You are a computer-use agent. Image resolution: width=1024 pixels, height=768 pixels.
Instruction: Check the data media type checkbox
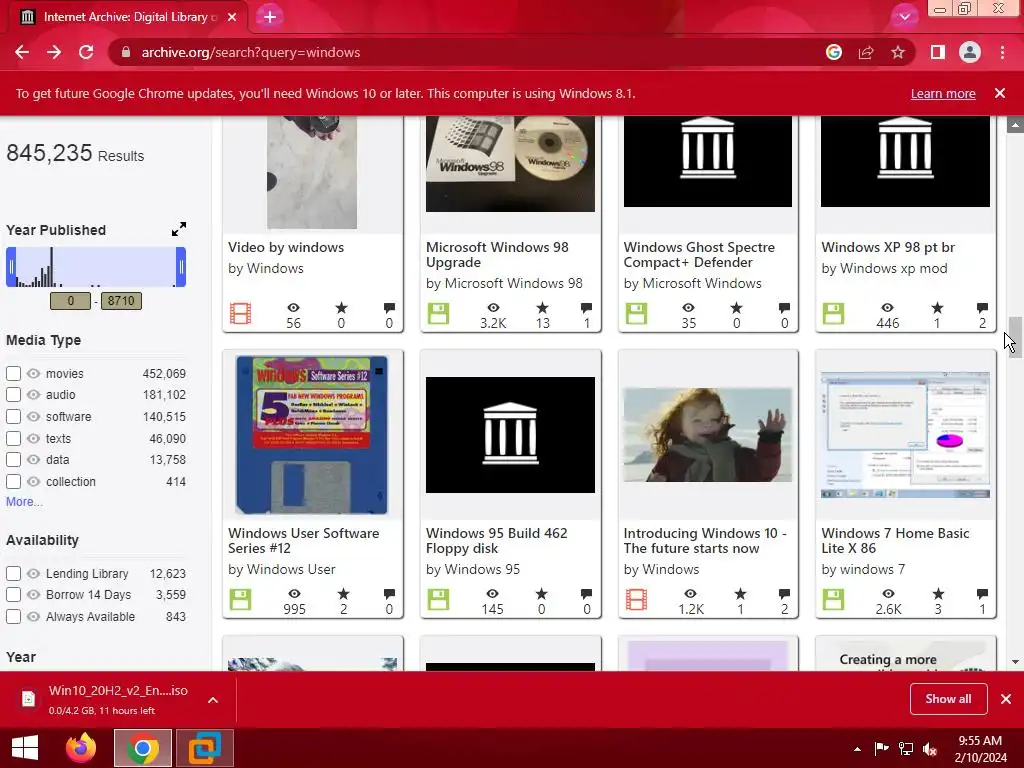click(14, 460)
